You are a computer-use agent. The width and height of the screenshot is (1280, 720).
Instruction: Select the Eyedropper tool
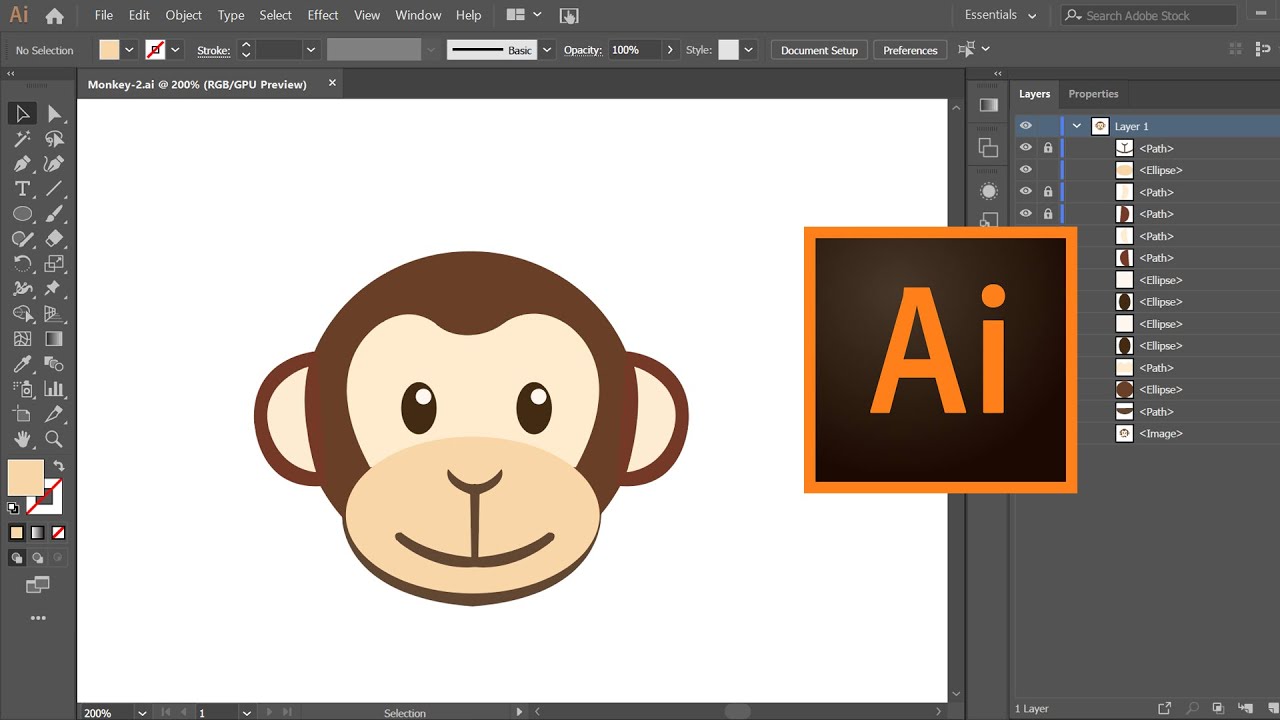click(22, 364)
